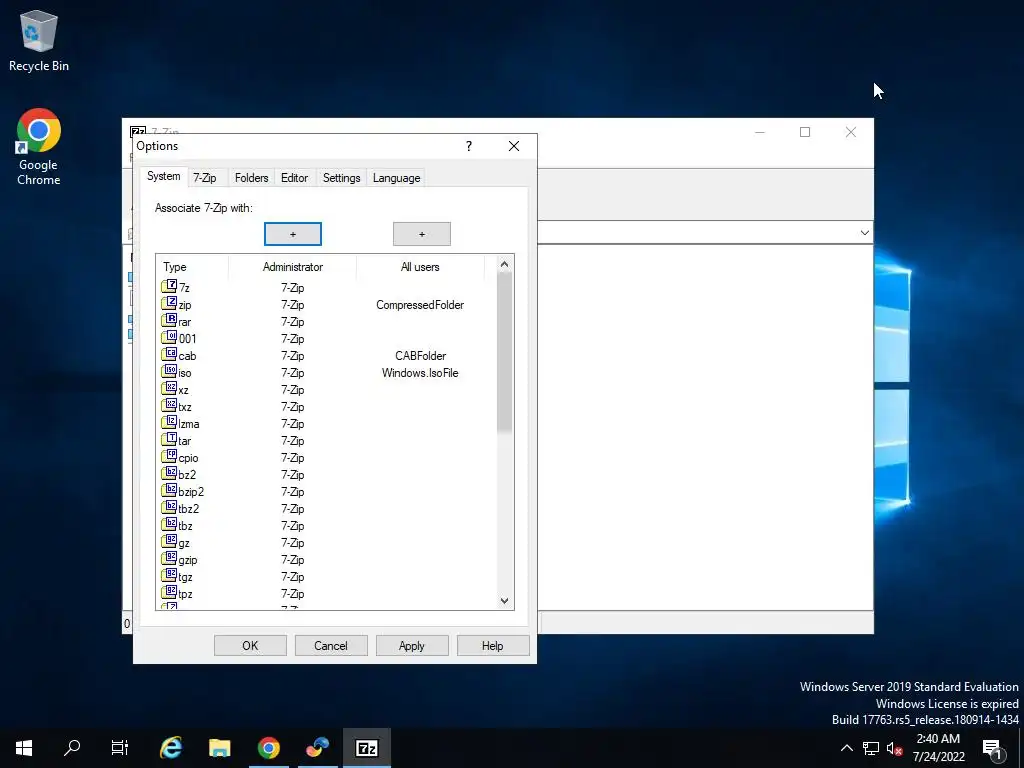Click the Administrator column header
The image size is (1024, 768).
tap(293, 267)
